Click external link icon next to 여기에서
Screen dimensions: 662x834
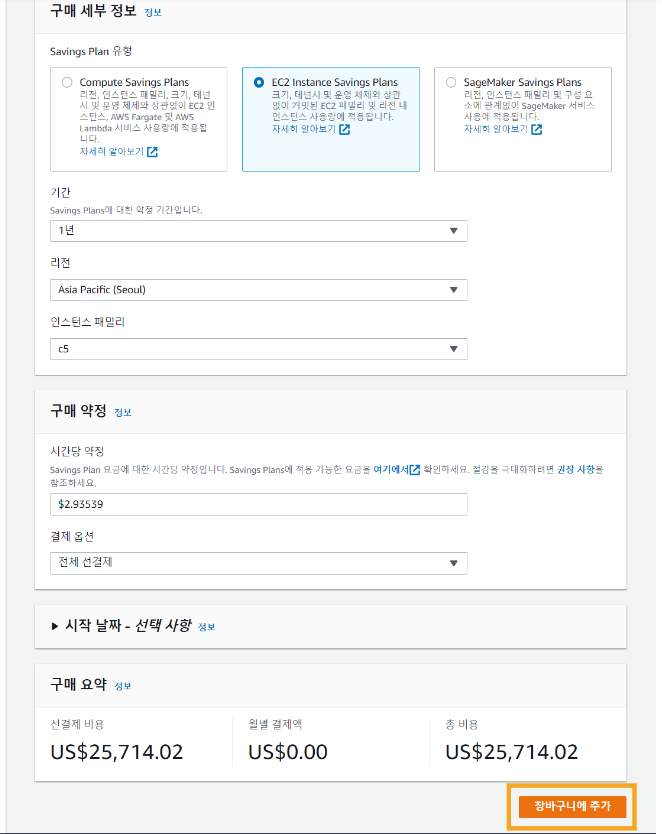pos(415,470)
